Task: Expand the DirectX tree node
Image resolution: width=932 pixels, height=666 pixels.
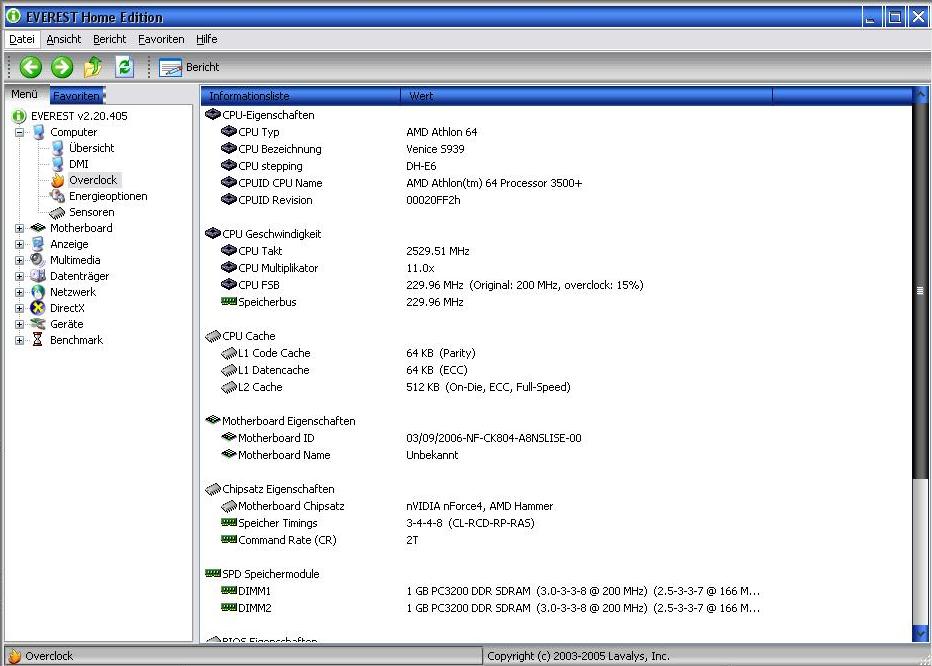Action: click(x=20, y=309)
